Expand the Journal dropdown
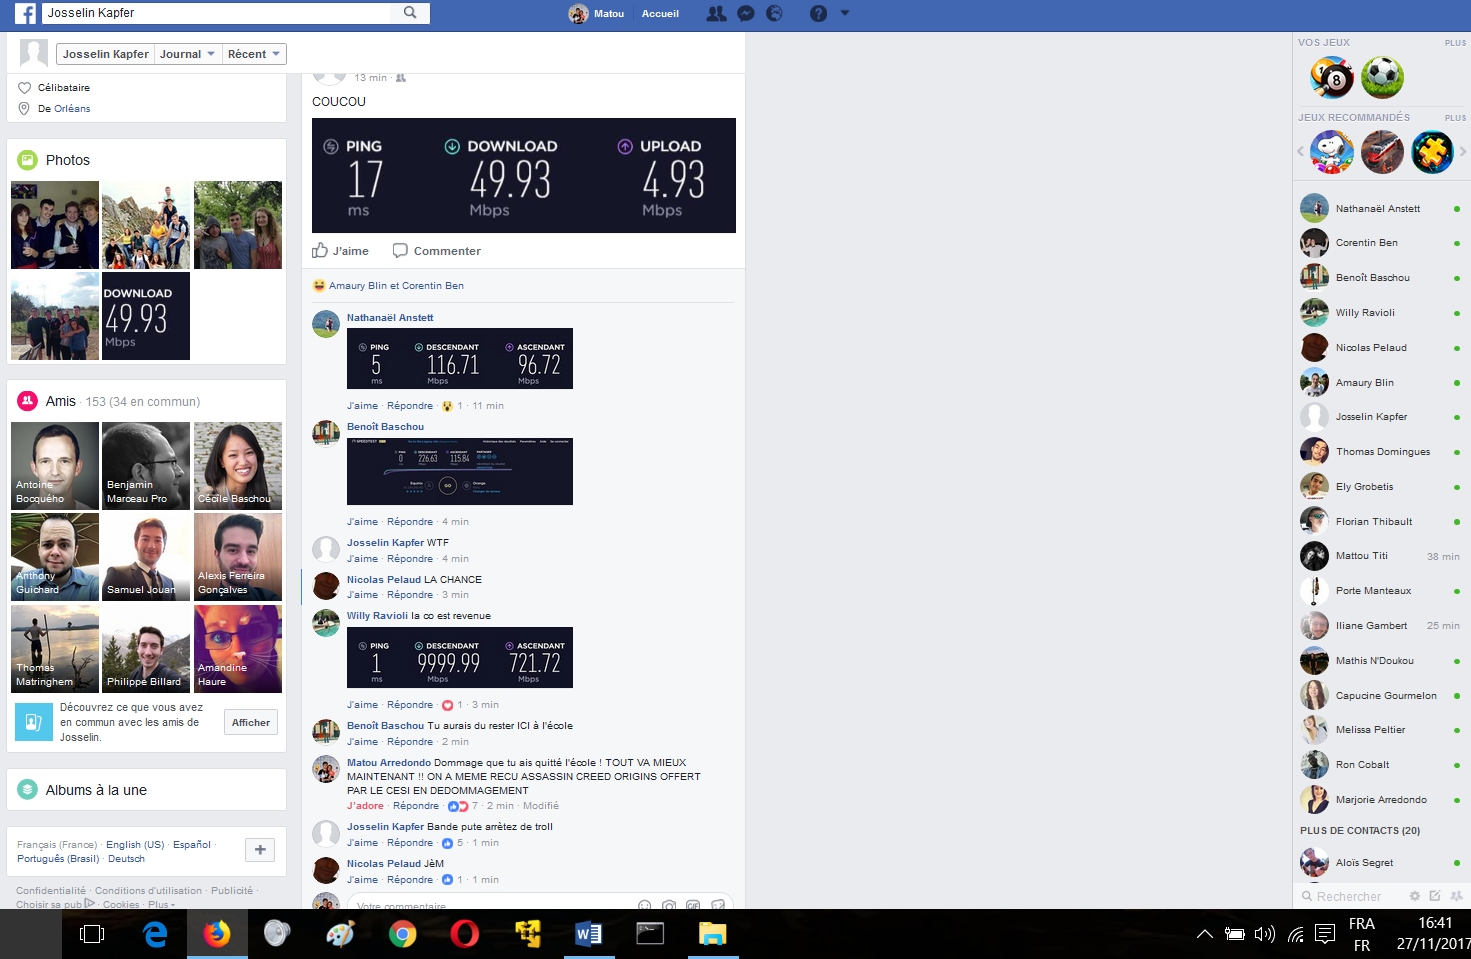This screenshot has height=959, width=1471. [x=187, y=54]
